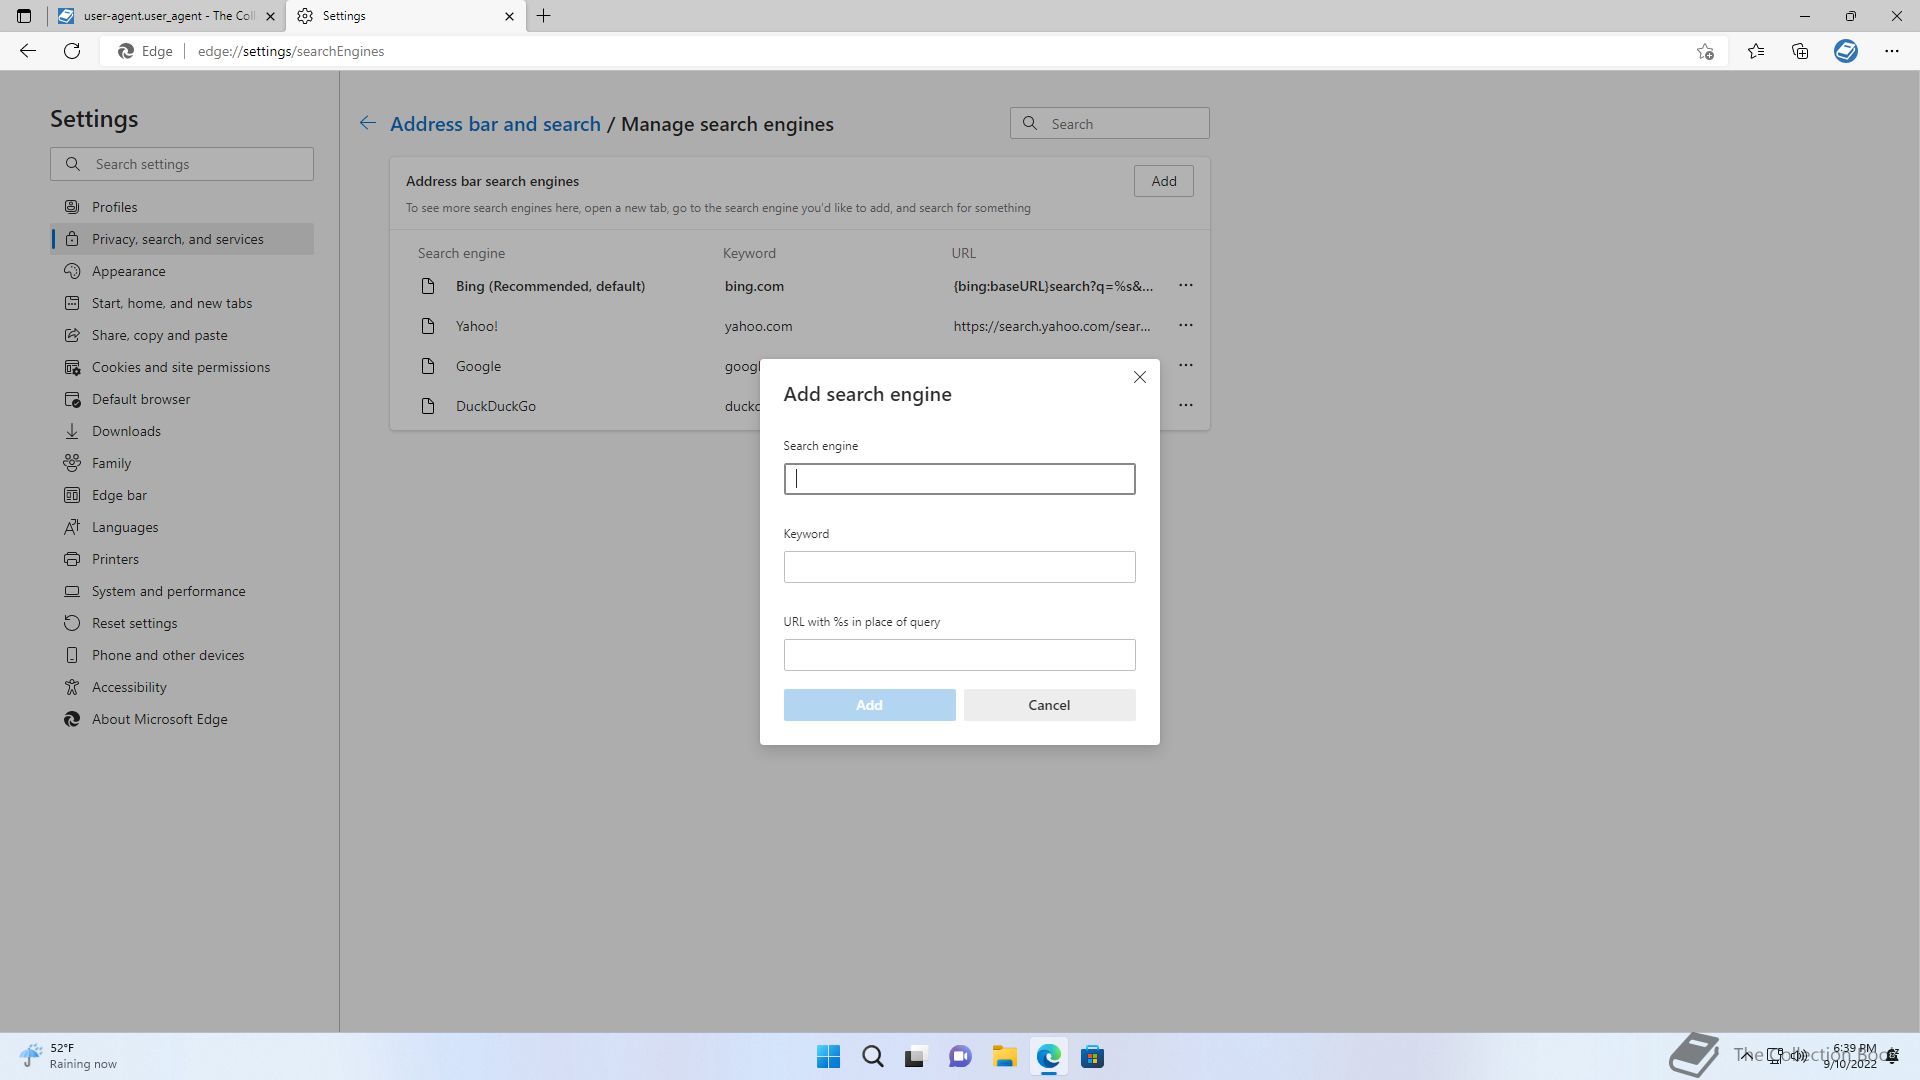Reload the current page
1920x1080 pixels.
pos(72,51)
